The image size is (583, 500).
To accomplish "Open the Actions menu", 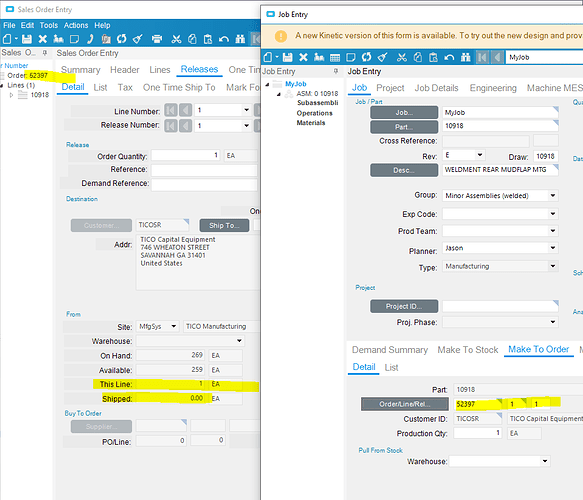I will click(76, 25).
